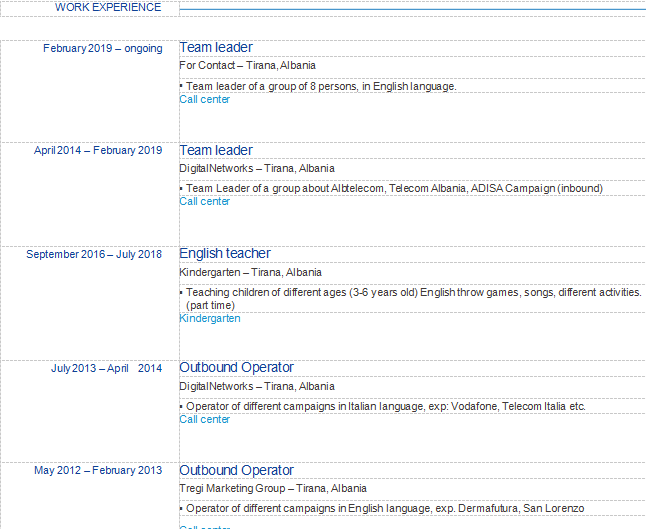646x529 pixels.
Task: Click the May 2012 – February 2013 date
Action: coord(98,471)
